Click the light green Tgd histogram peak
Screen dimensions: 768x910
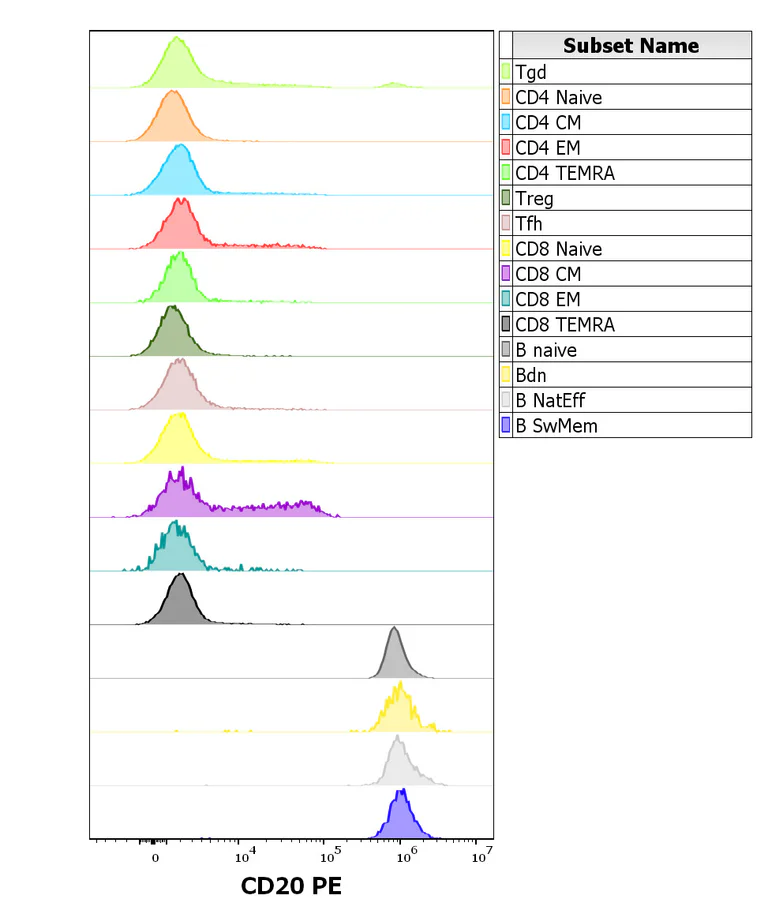click(177, 67)
